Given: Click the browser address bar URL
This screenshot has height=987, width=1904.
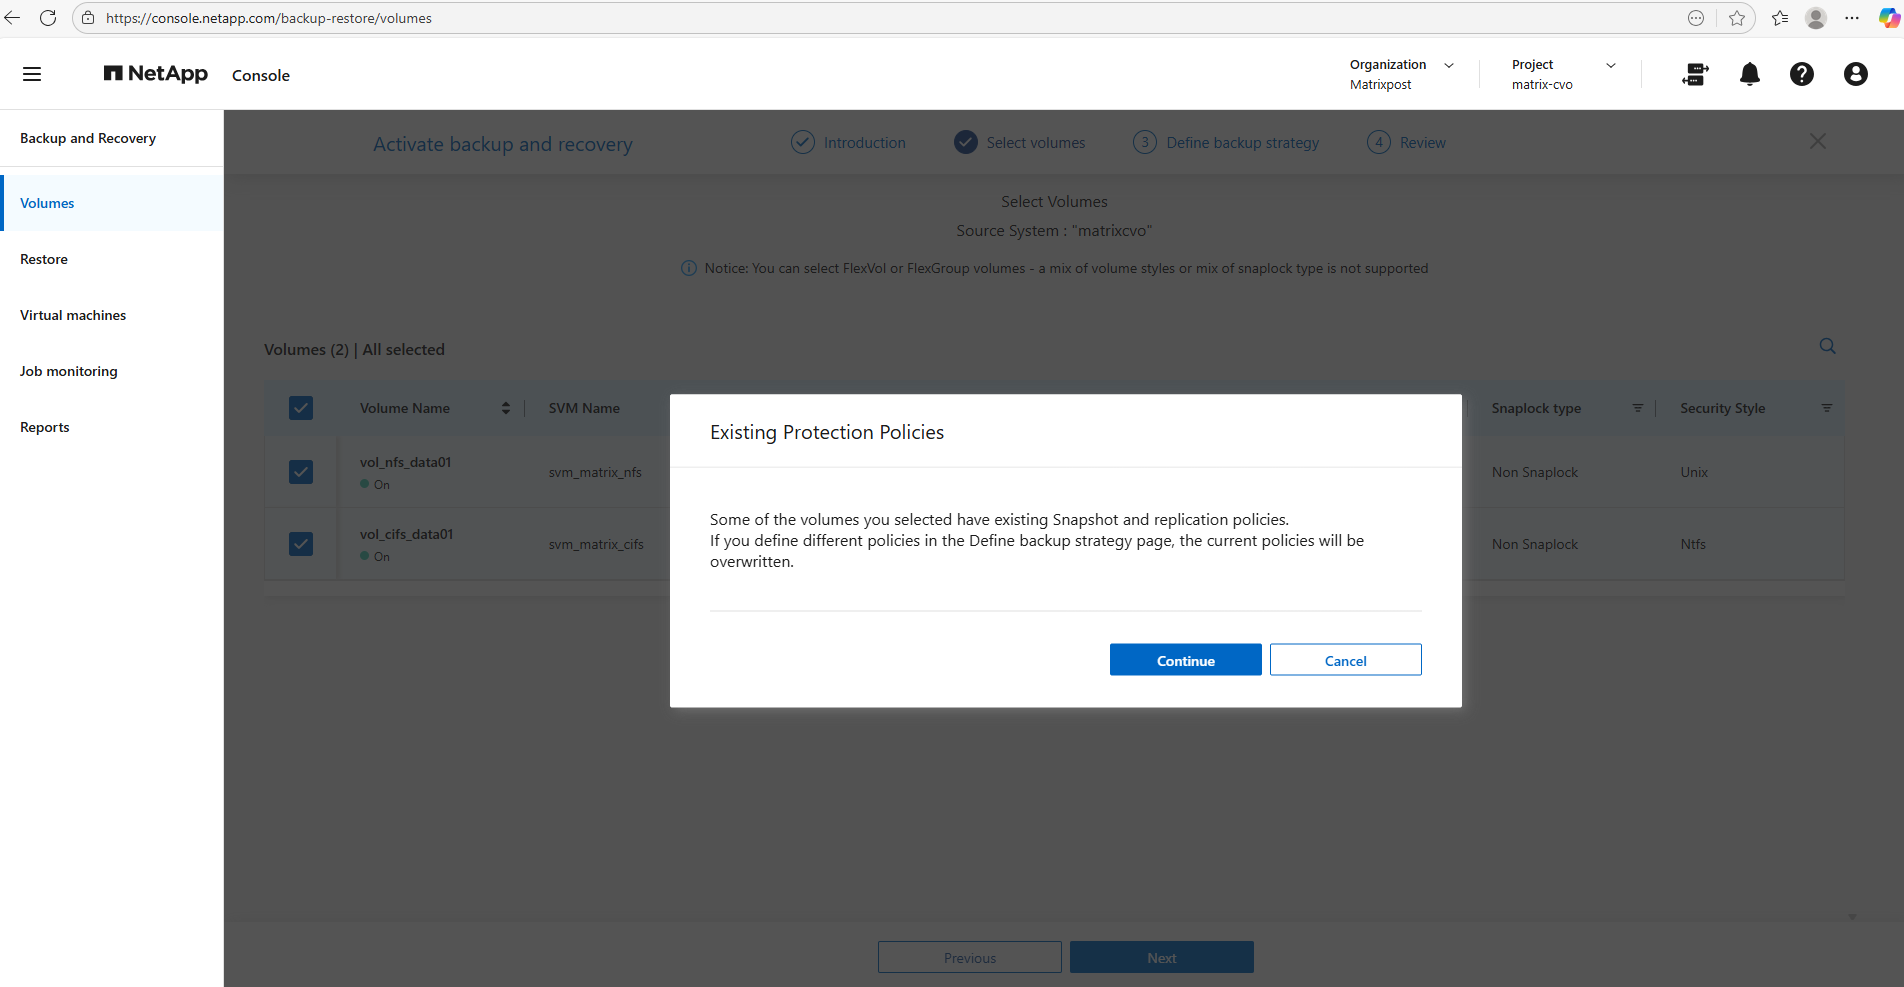Looking at the screenshot, I should click(x=269, y=18).
